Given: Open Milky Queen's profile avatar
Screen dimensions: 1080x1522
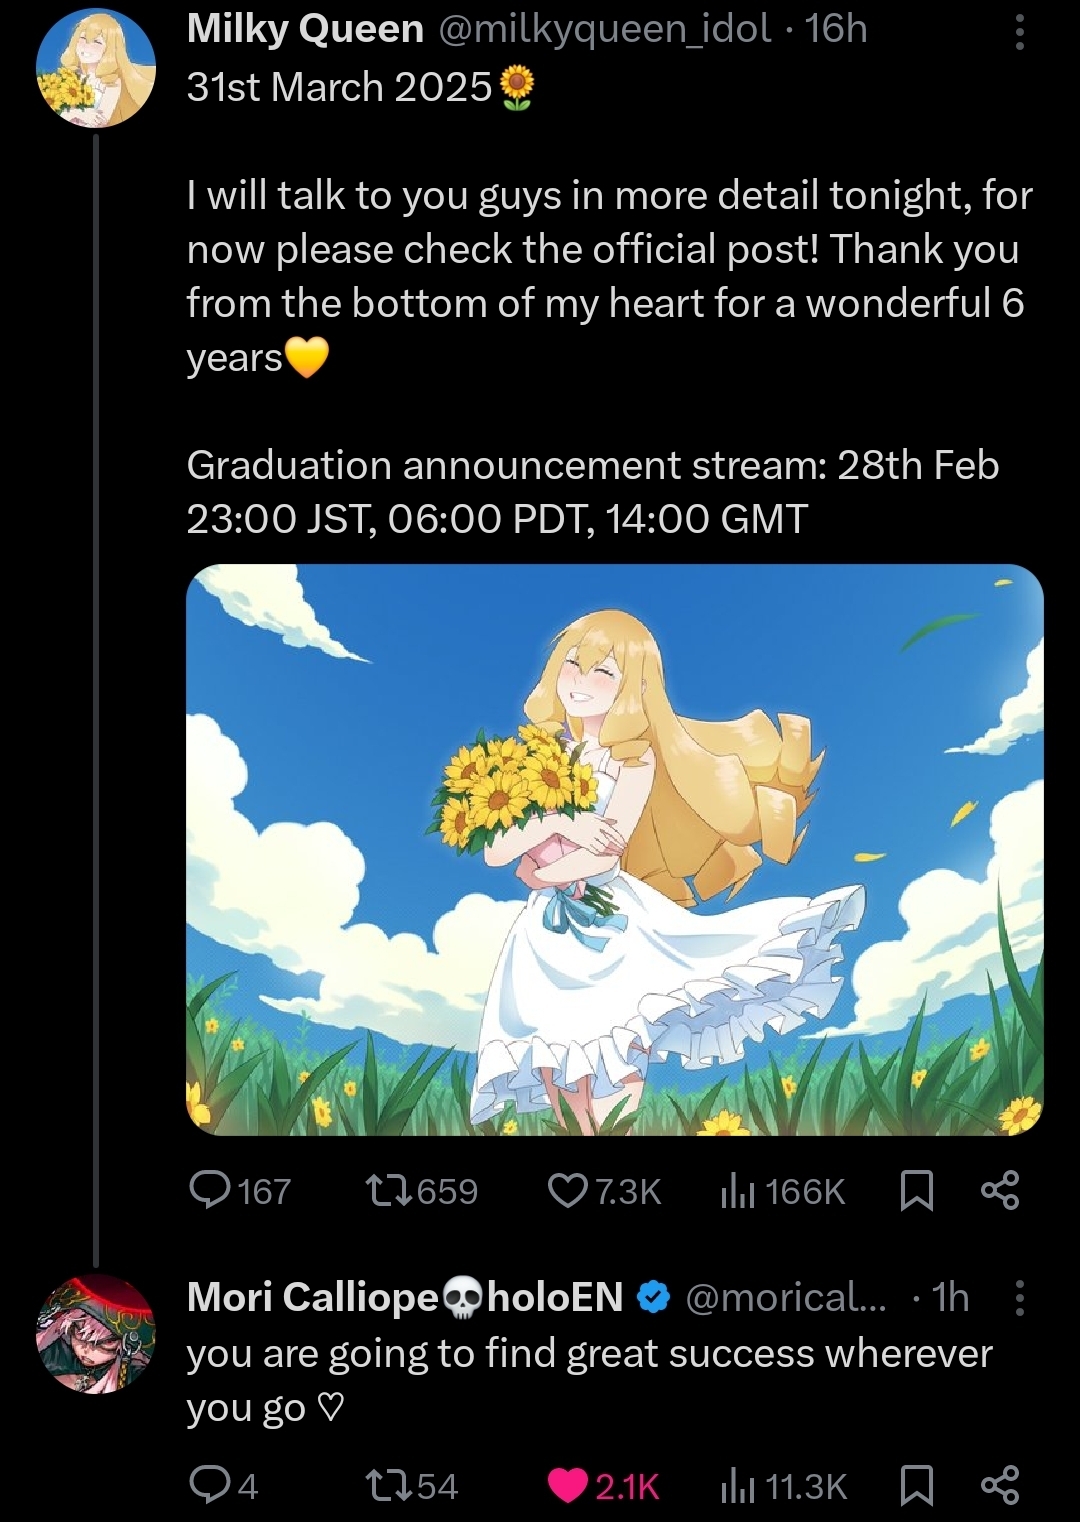Looking at the screenshot, I should (x=96, y=68).
